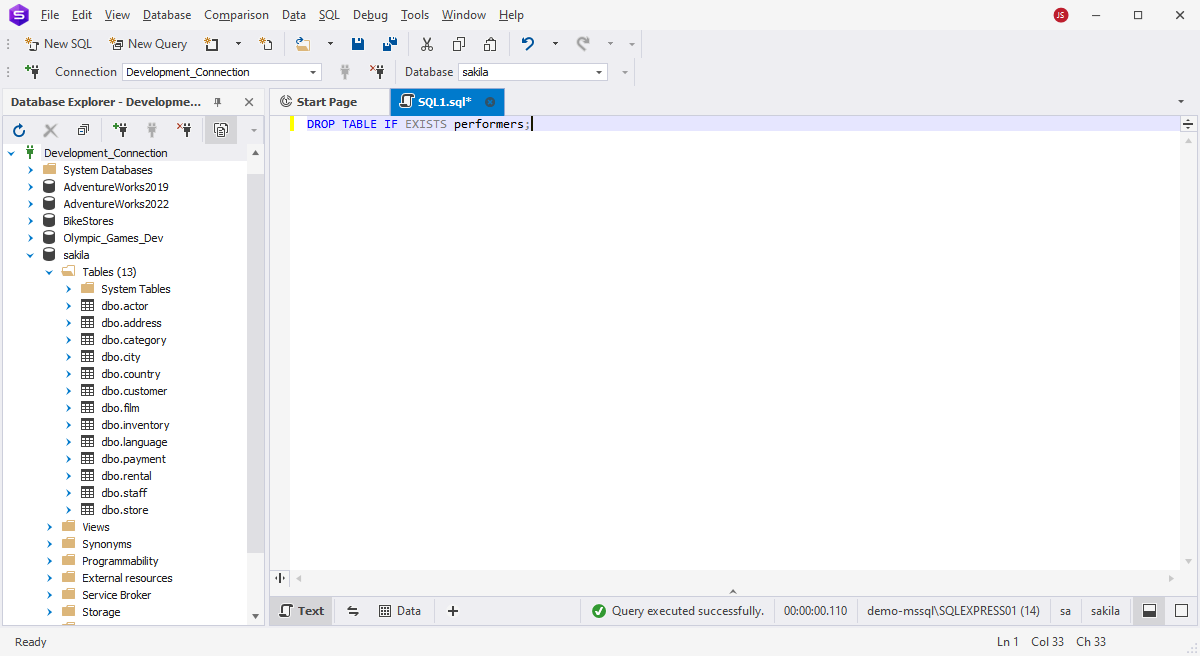Collapse the Tables (13) folder
The image size is (1200, 656).
click(x=49, y=272)
